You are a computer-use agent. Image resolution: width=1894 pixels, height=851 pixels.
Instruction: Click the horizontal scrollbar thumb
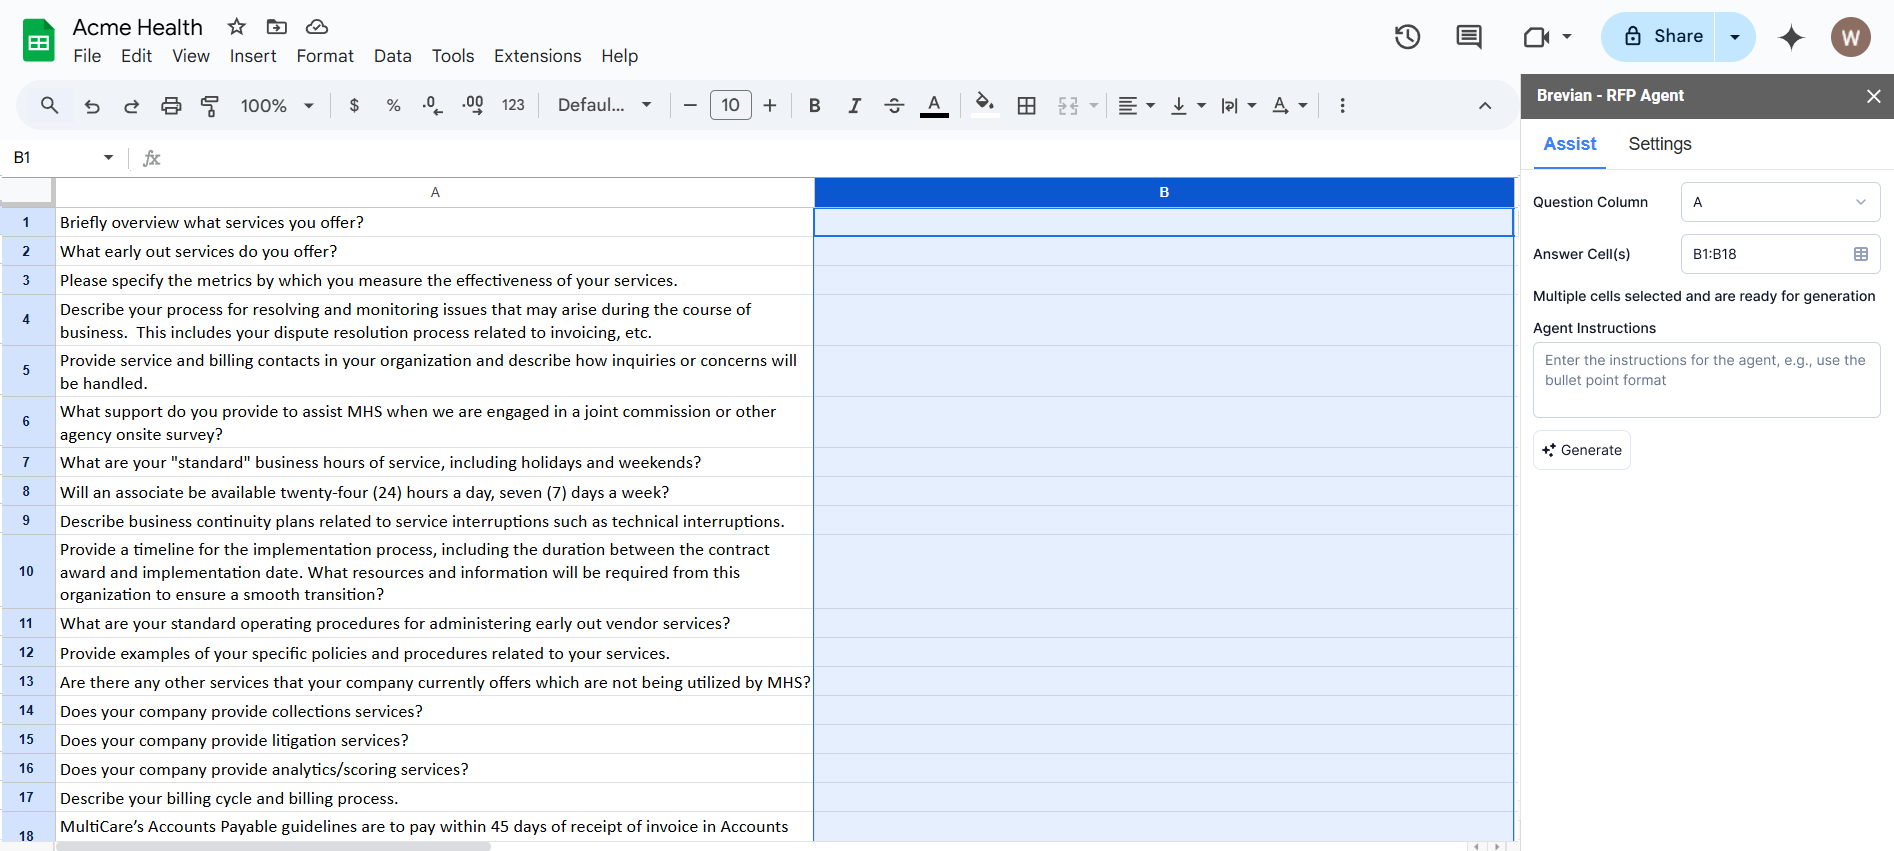[x=273, y=846]
